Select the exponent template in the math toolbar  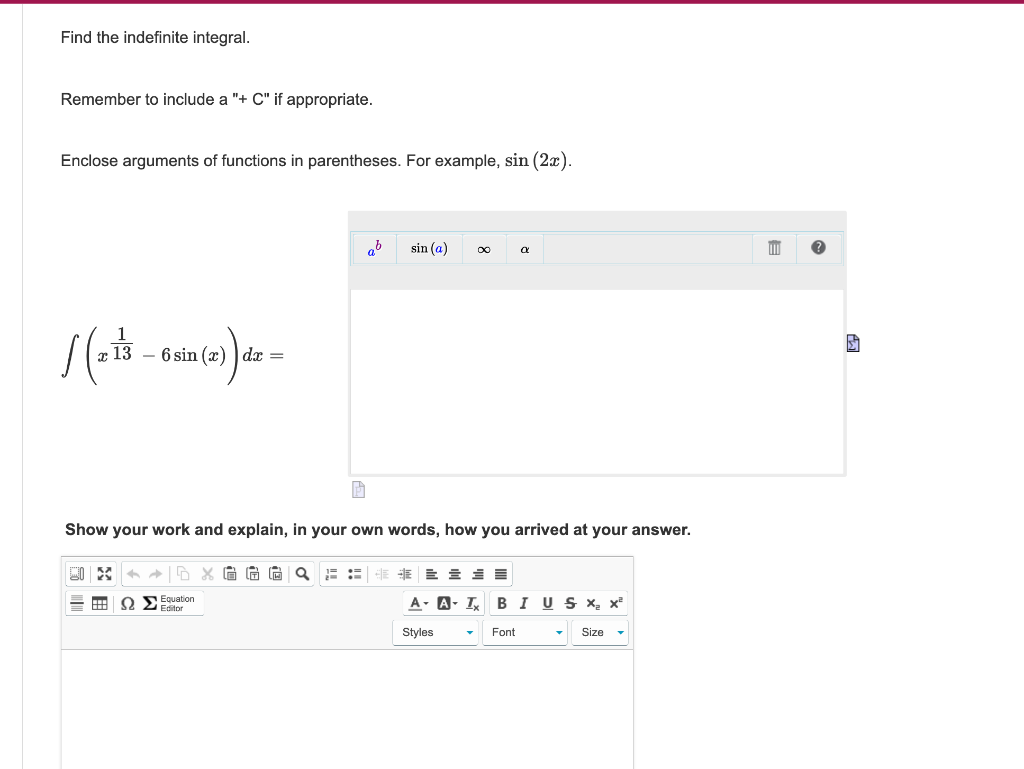[x=372, y=249]
